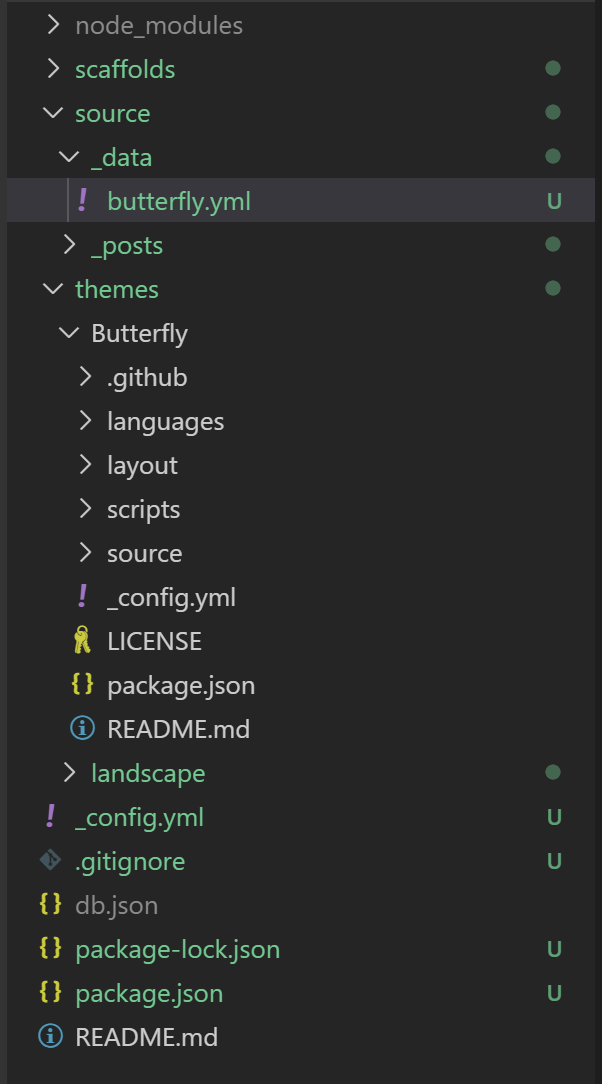Click the yellow key icon beside LICENSE
602x1084 pixels.
82,641
